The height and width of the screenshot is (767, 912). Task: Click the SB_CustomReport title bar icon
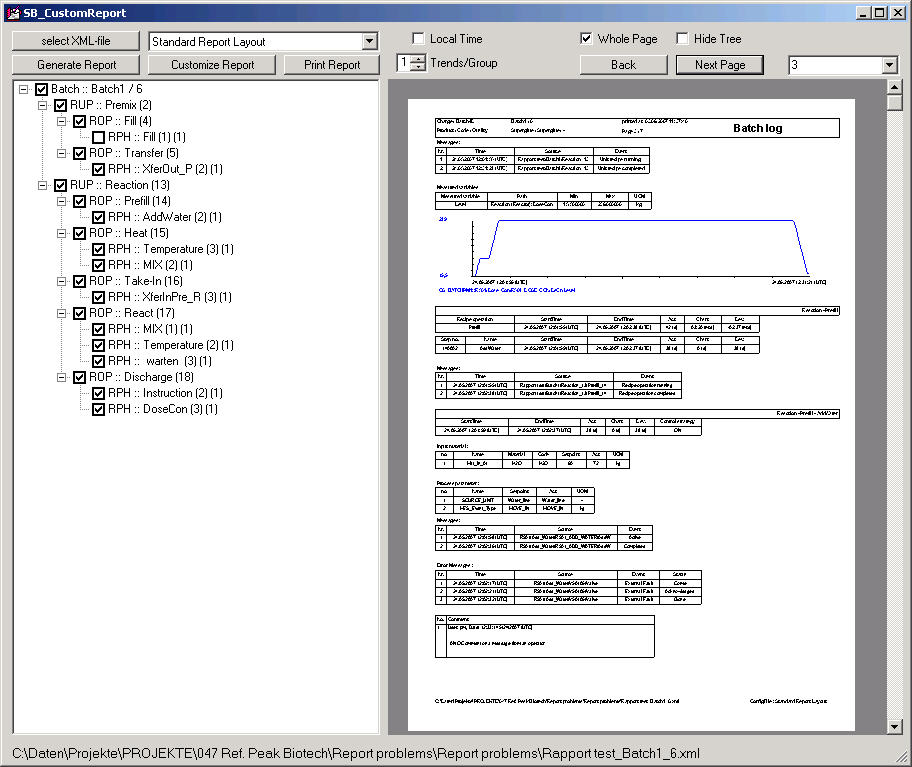click(12, 12)
